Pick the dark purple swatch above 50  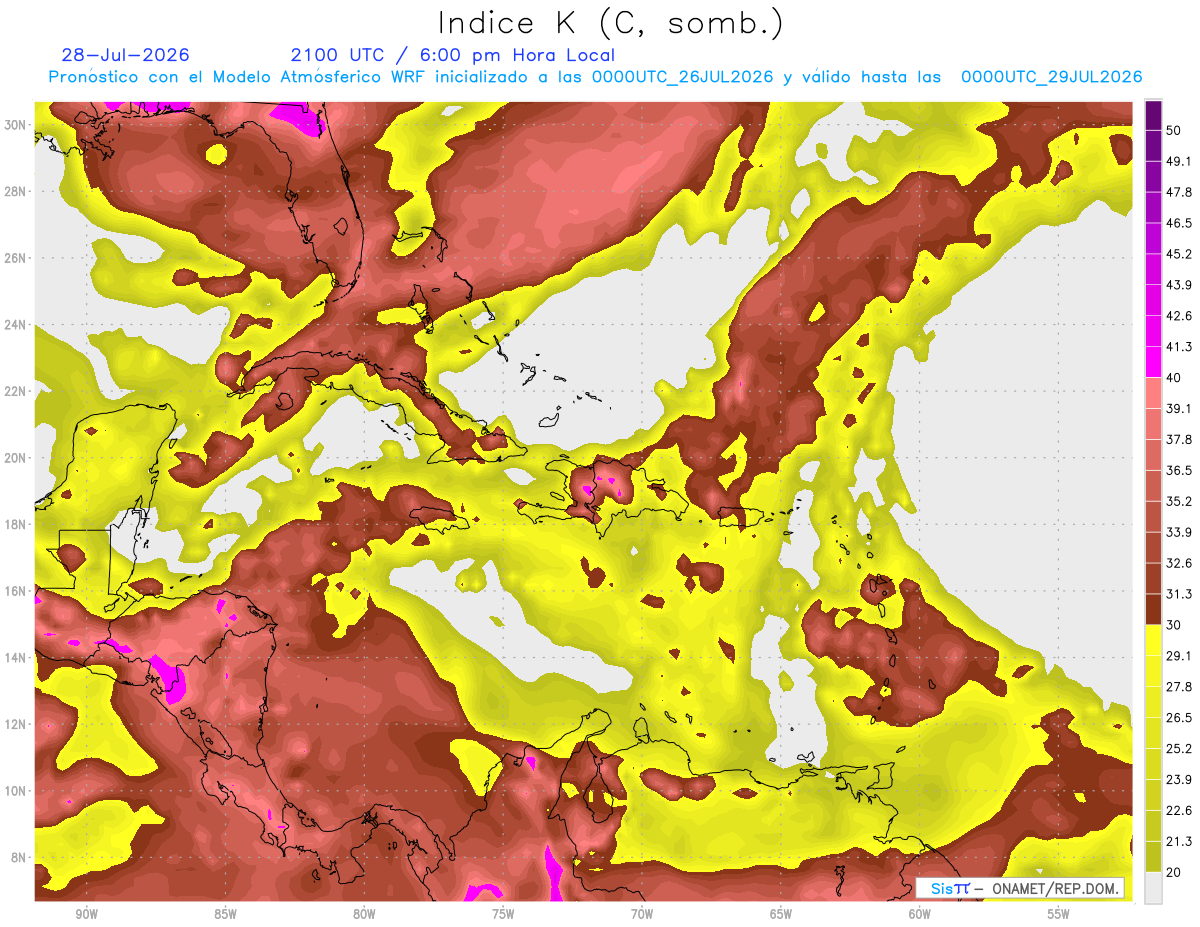tap(1153, 114)
